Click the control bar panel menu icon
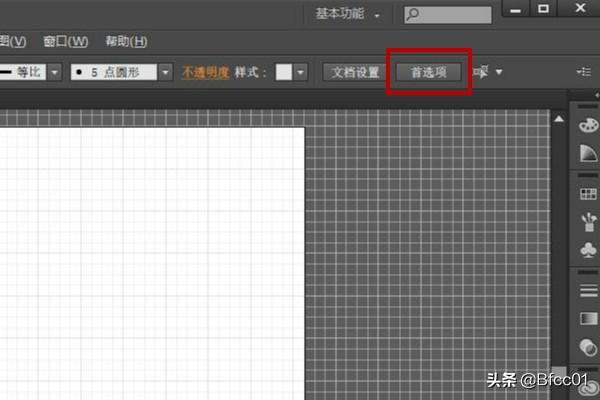 click(x=584, y=72)
